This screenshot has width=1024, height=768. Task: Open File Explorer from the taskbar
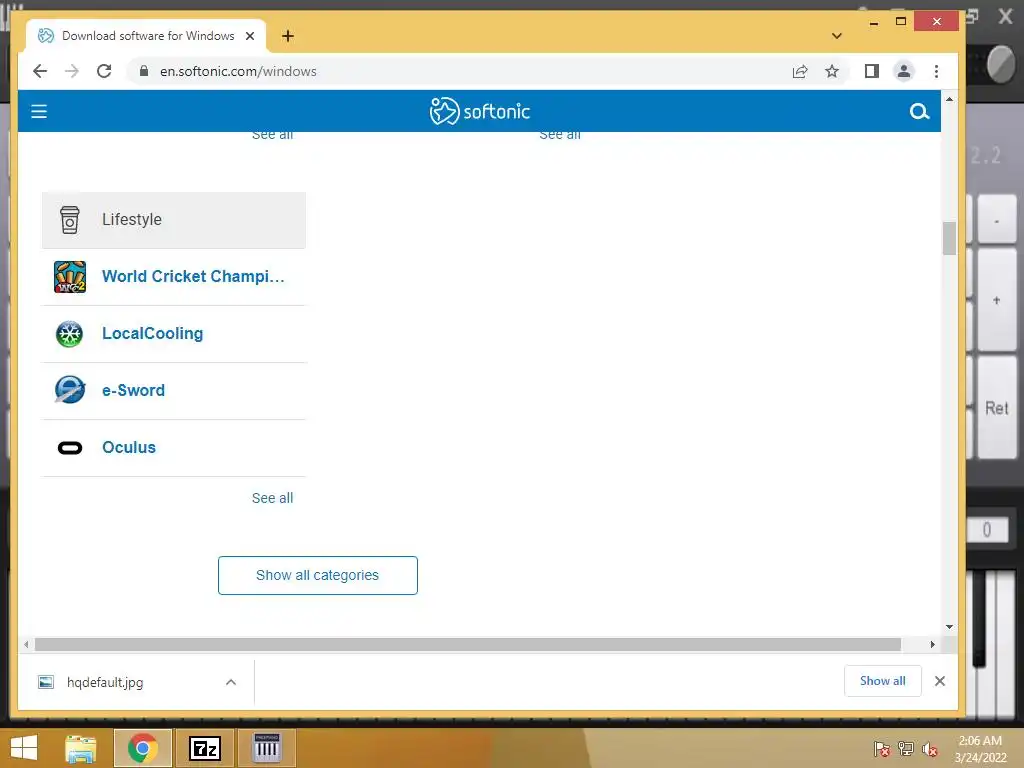coord(81,748)
